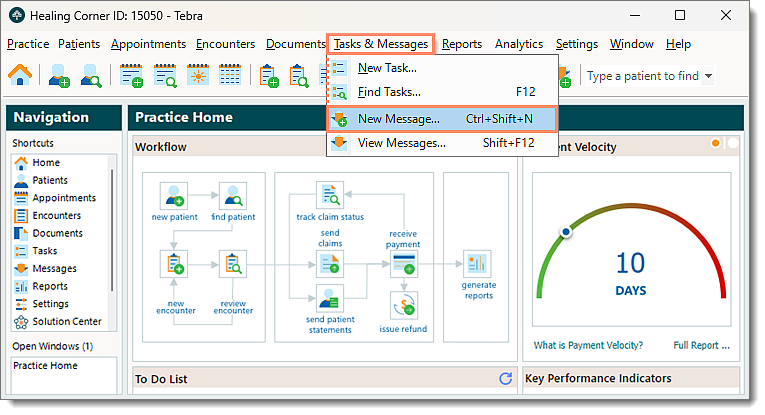Open the Appointments menu in the menu bar
This screenshot has height=415, width=765.
148,44
